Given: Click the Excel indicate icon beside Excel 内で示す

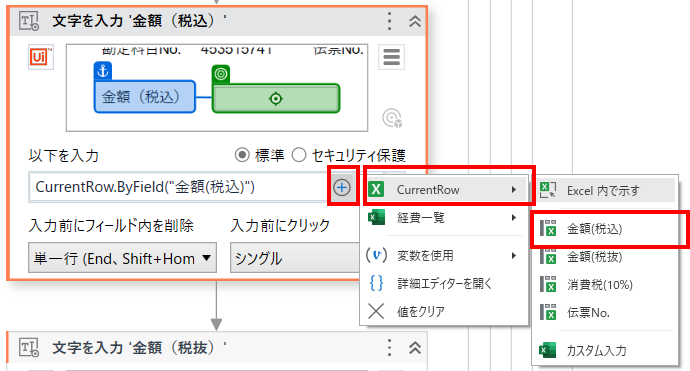Looking at the screenshot, I should tap(548, 191).
